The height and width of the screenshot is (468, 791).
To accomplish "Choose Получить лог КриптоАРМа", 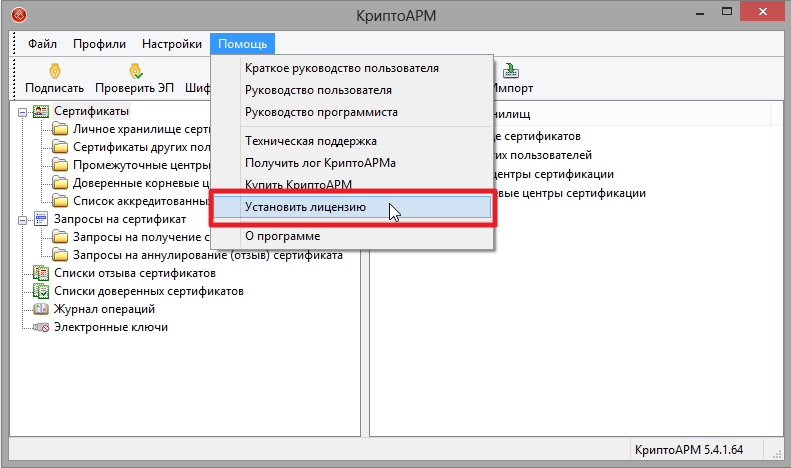I will [x=352, y=163].
